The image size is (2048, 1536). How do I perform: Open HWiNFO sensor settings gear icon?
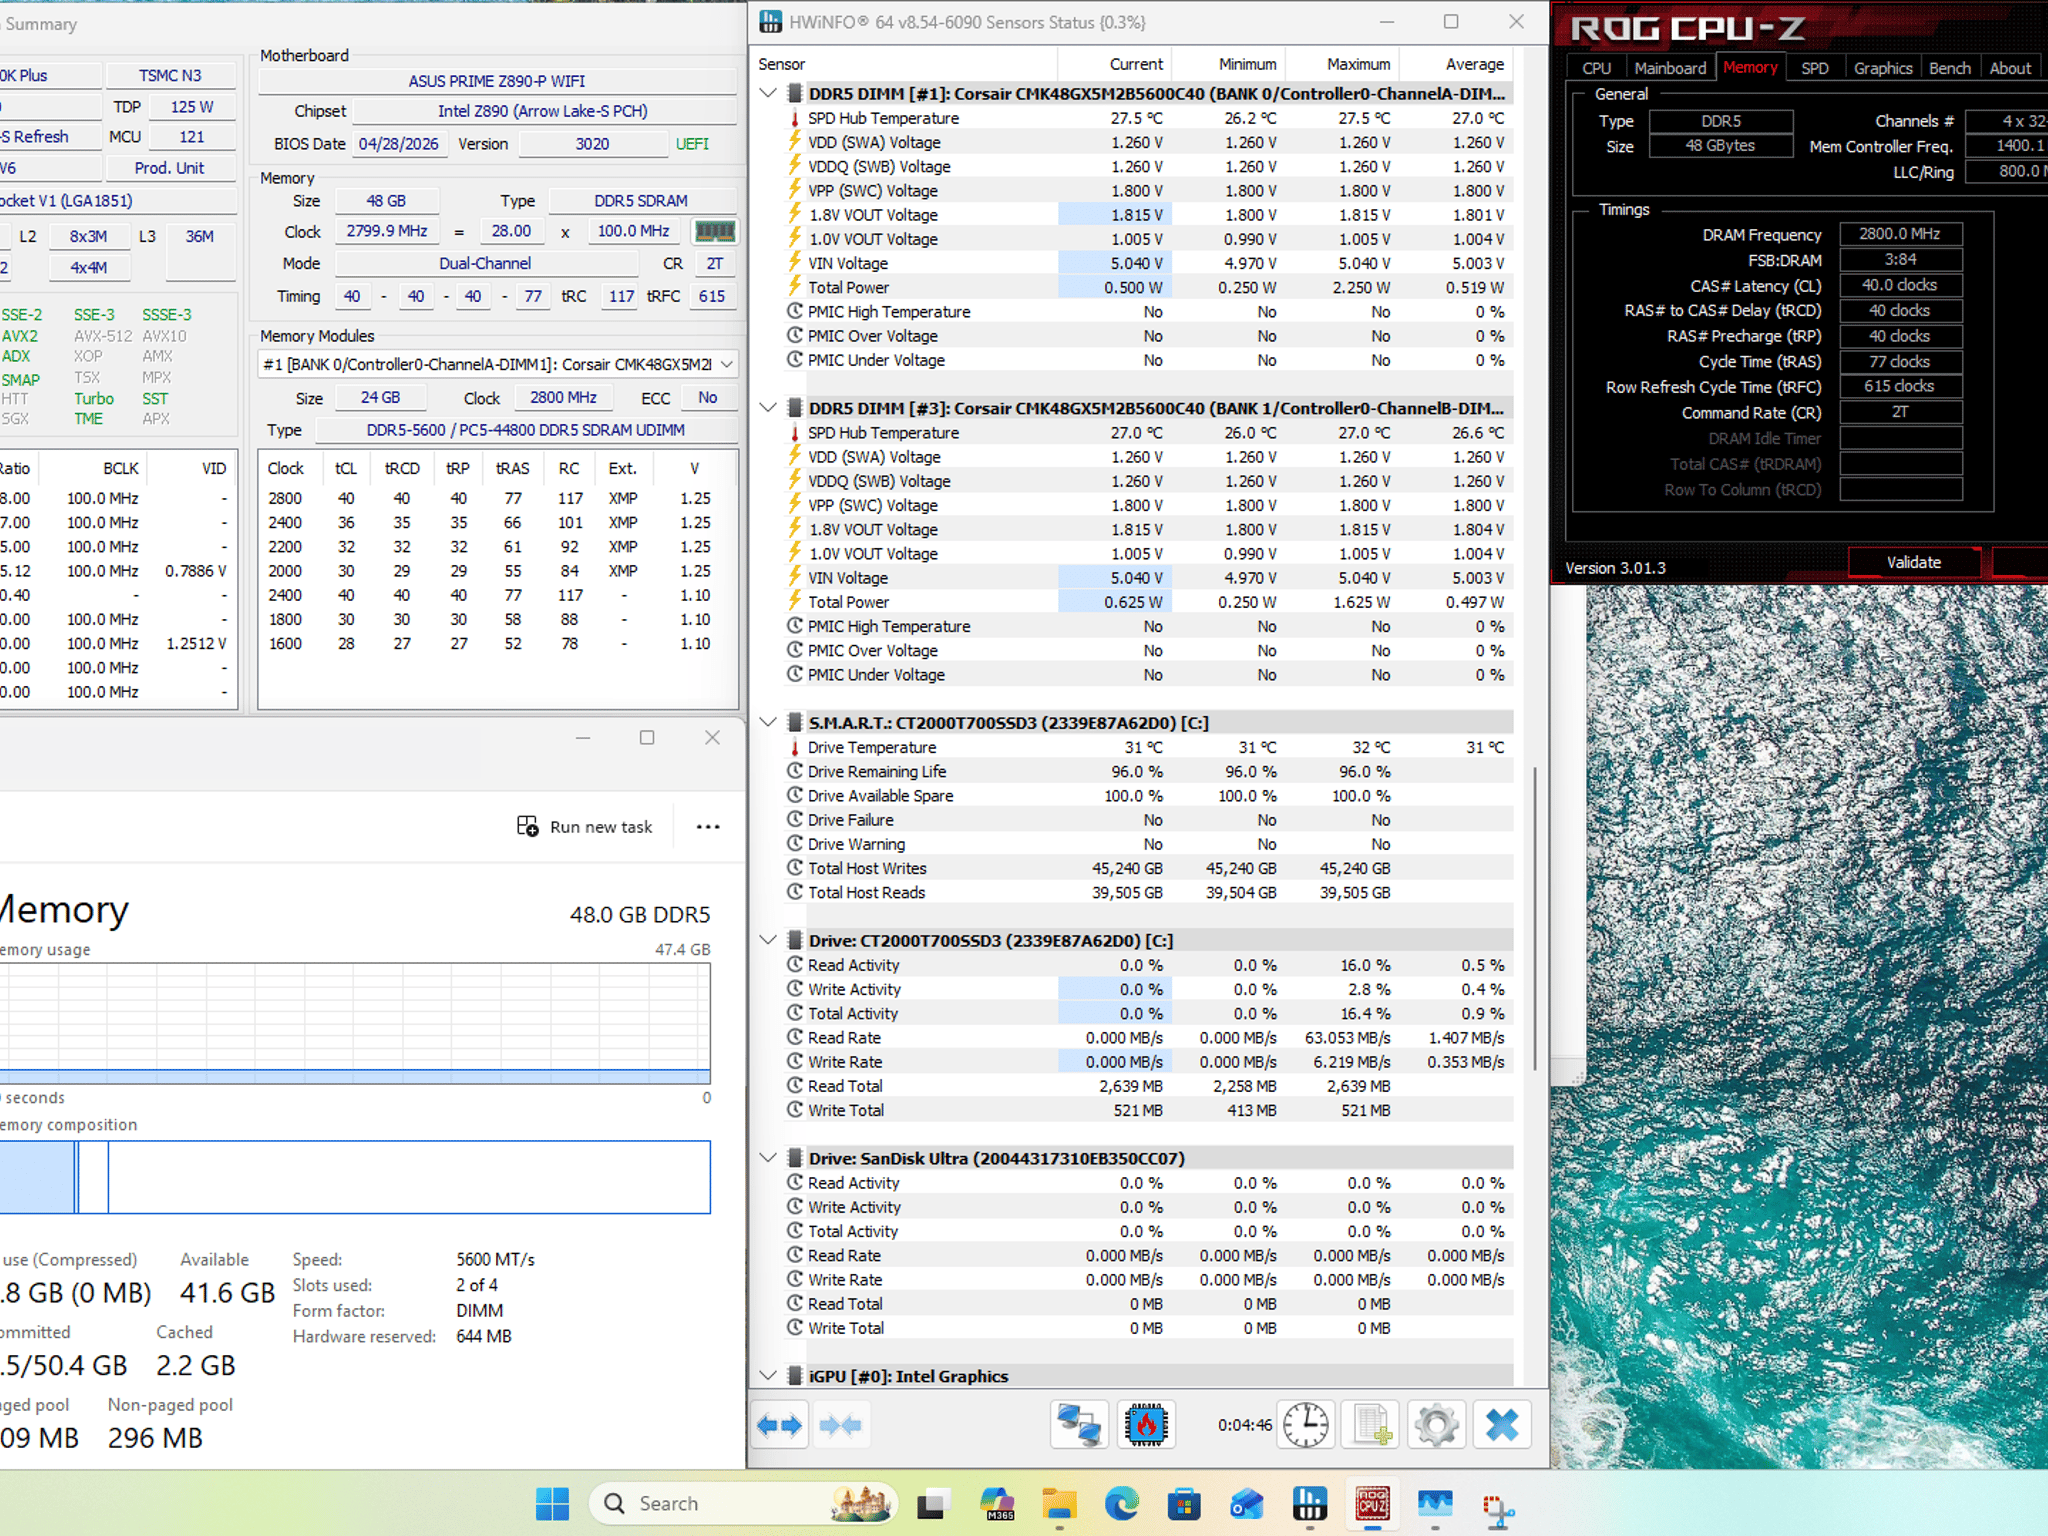tap(1436, 1425)
